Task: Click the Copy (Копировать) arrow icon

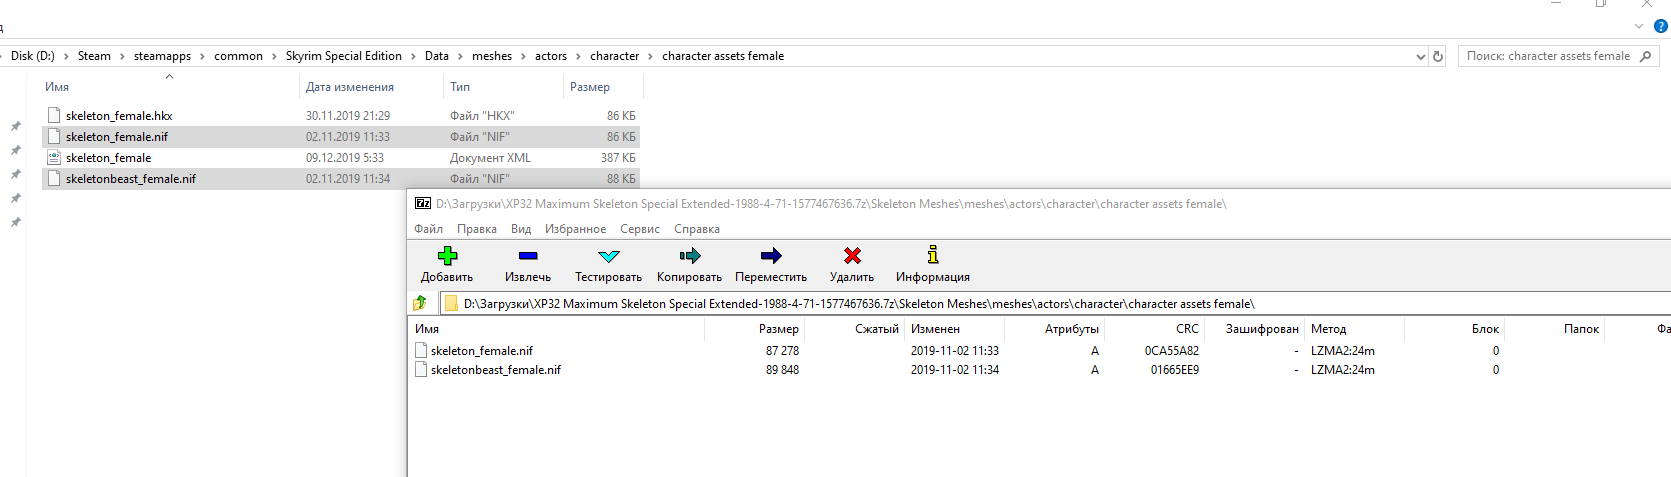Action: click(x=689, y=256)
